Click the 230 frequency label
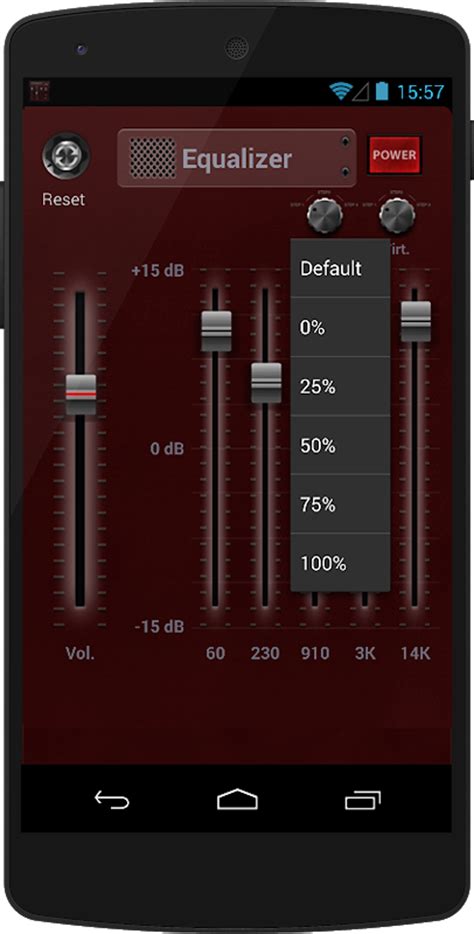474x934 pixels. pyautogui.click(x=265, y=653)
